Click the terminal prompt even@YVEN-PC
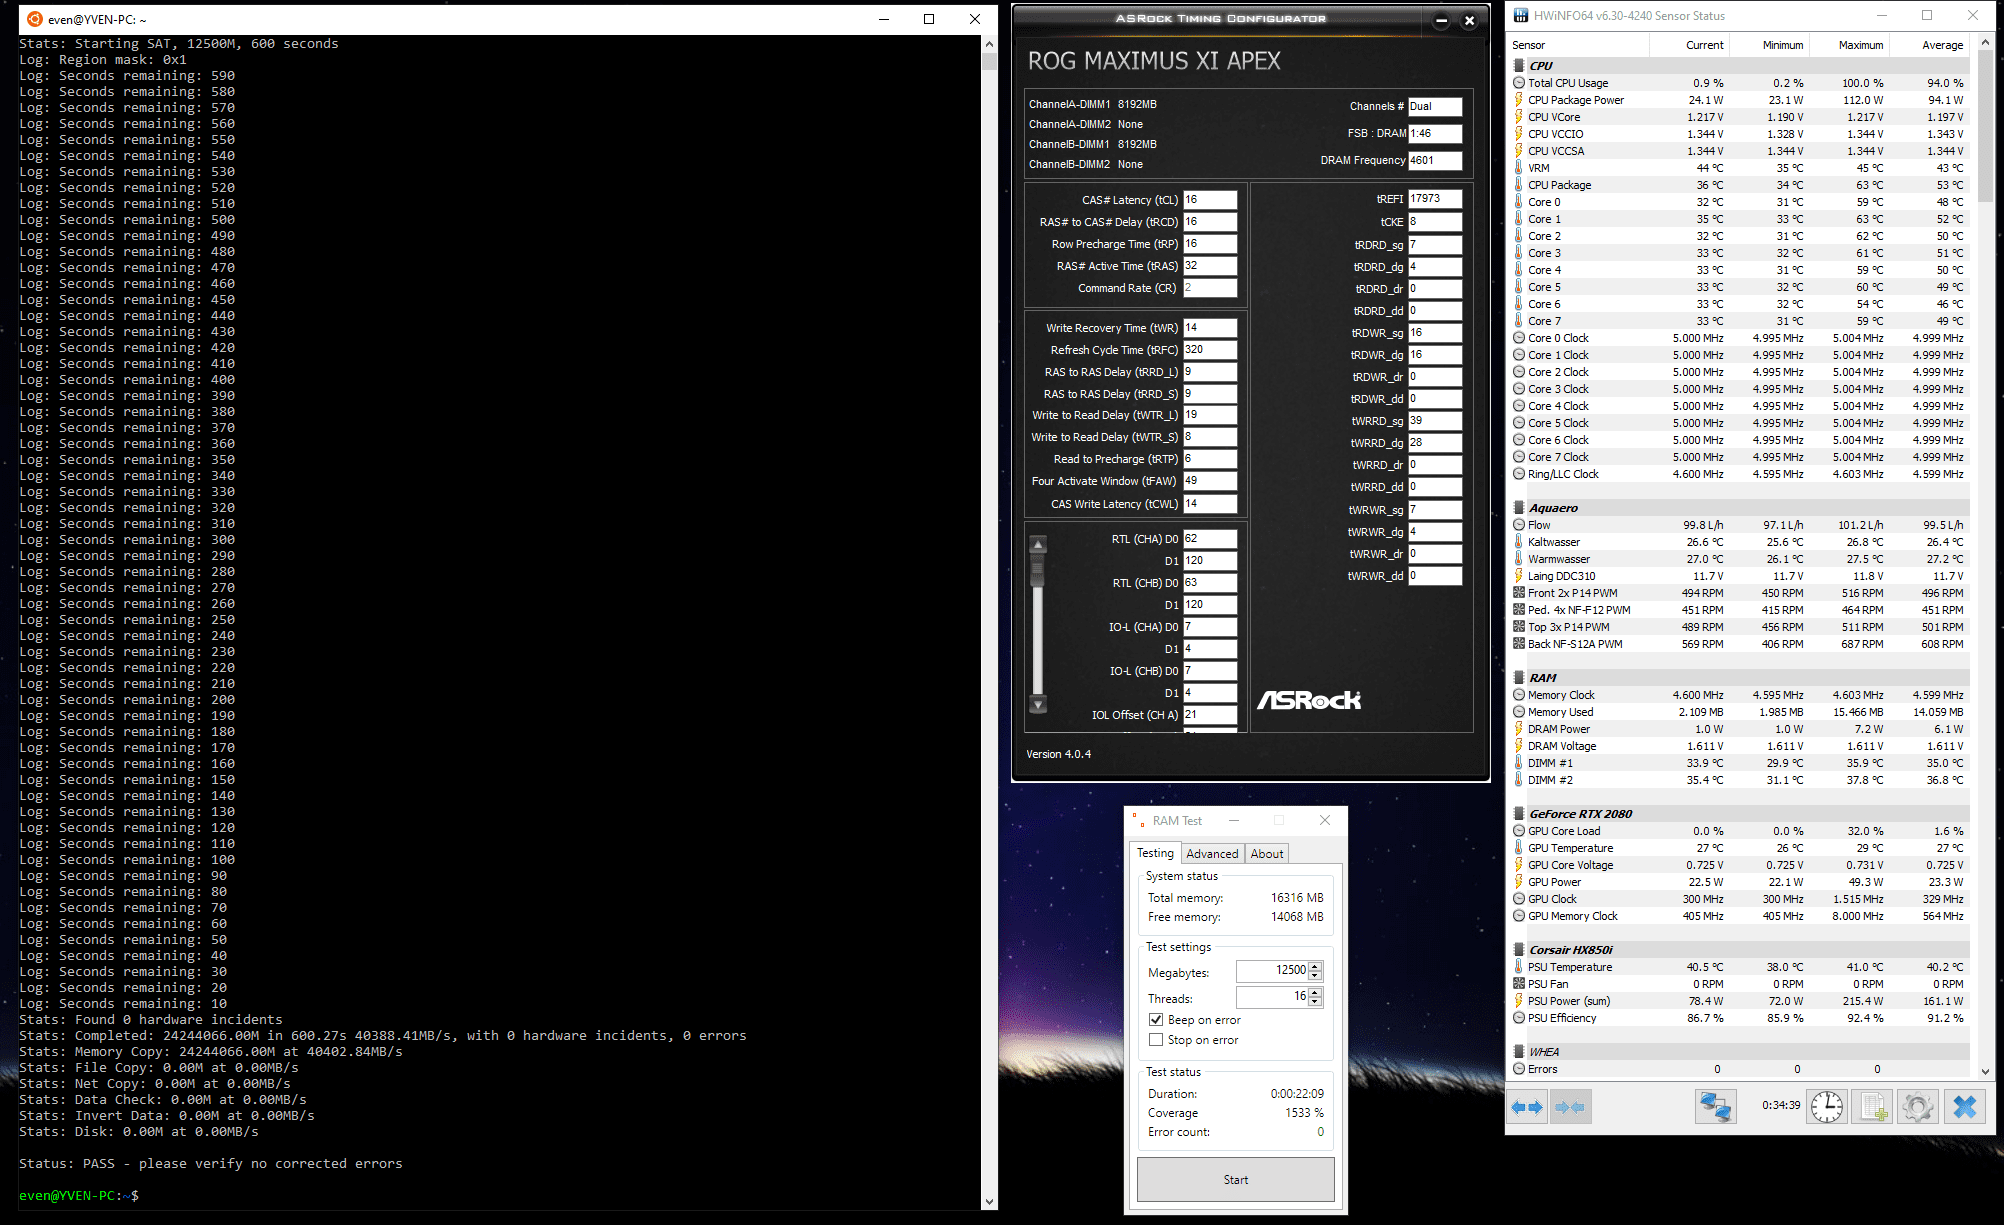Viewport: 2004px width, 1225px height. 67,1196
